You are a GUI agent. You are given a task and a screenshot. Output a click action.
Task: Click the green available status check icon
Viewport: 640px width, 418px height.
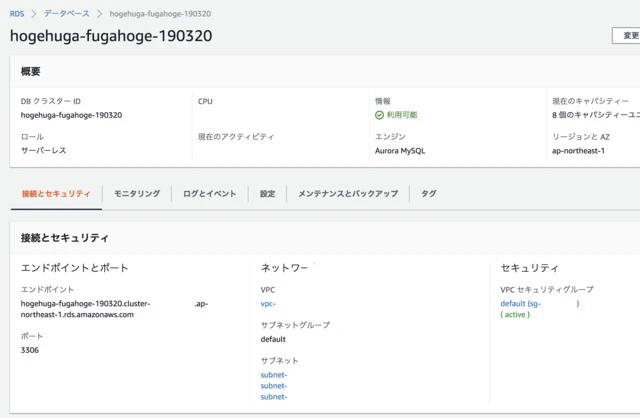[379, 115]
